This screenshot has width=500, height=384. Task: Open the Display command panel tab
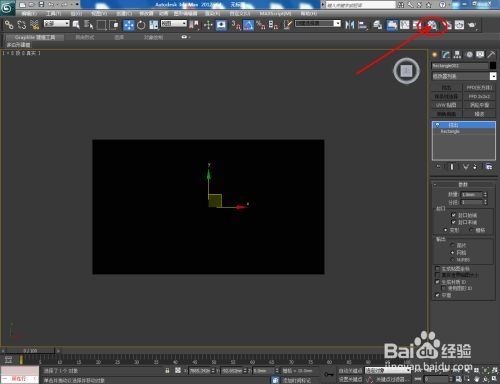(480, 55)
